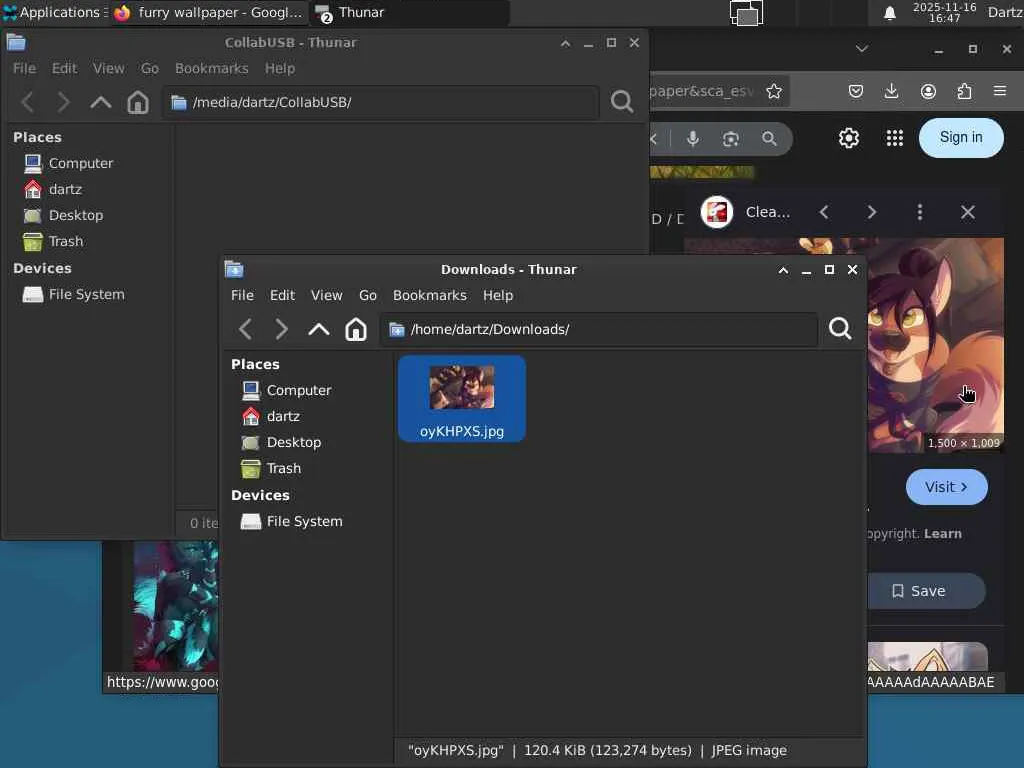Click /home/dartz/Downloads/ path field
The image size is (1024, 768).
[x=599, y=329]
